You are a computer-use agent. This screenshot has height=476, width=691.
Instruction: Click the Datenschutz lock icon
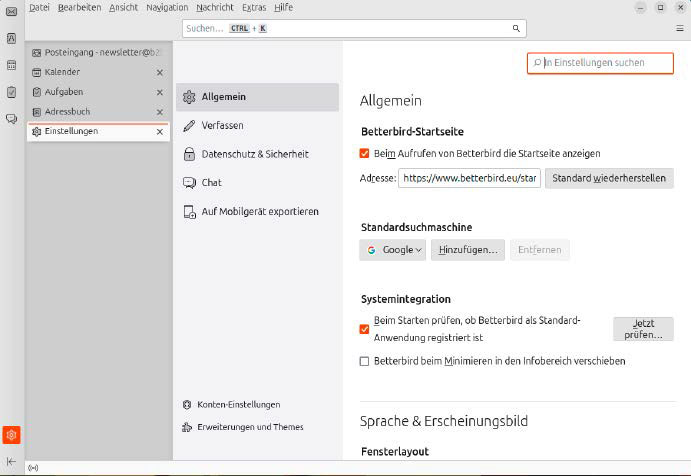[x=189, y=154]
